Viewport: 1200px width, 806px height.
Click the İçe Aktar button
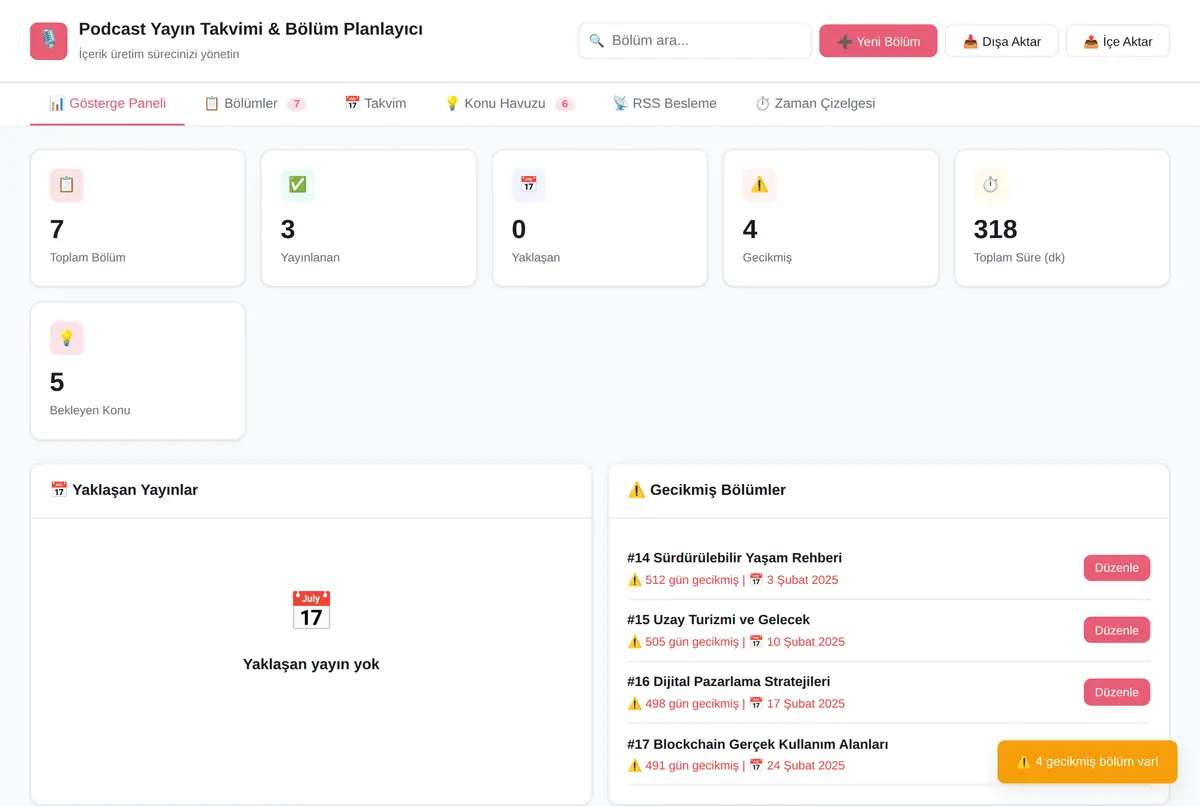pos(1118,41)
